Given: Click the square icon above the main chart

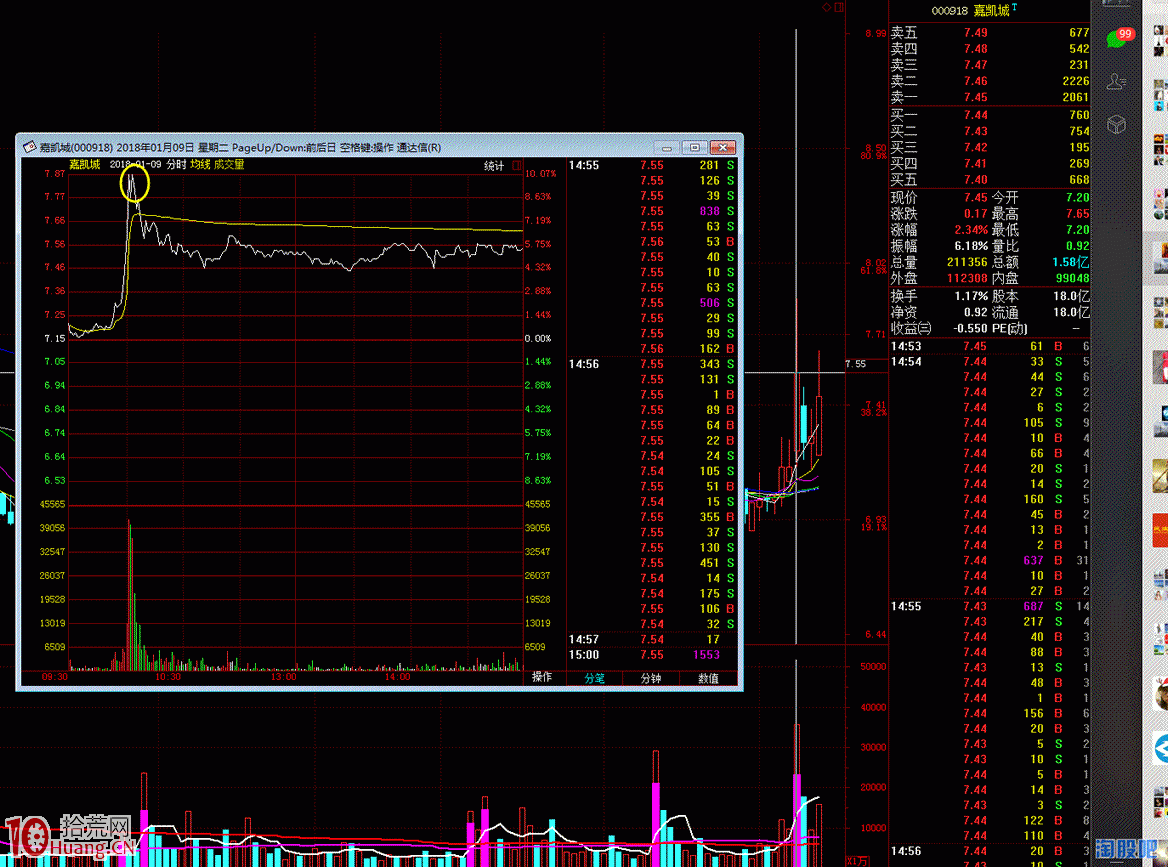Looking at the screenshot, I should [x=839, y=7].
